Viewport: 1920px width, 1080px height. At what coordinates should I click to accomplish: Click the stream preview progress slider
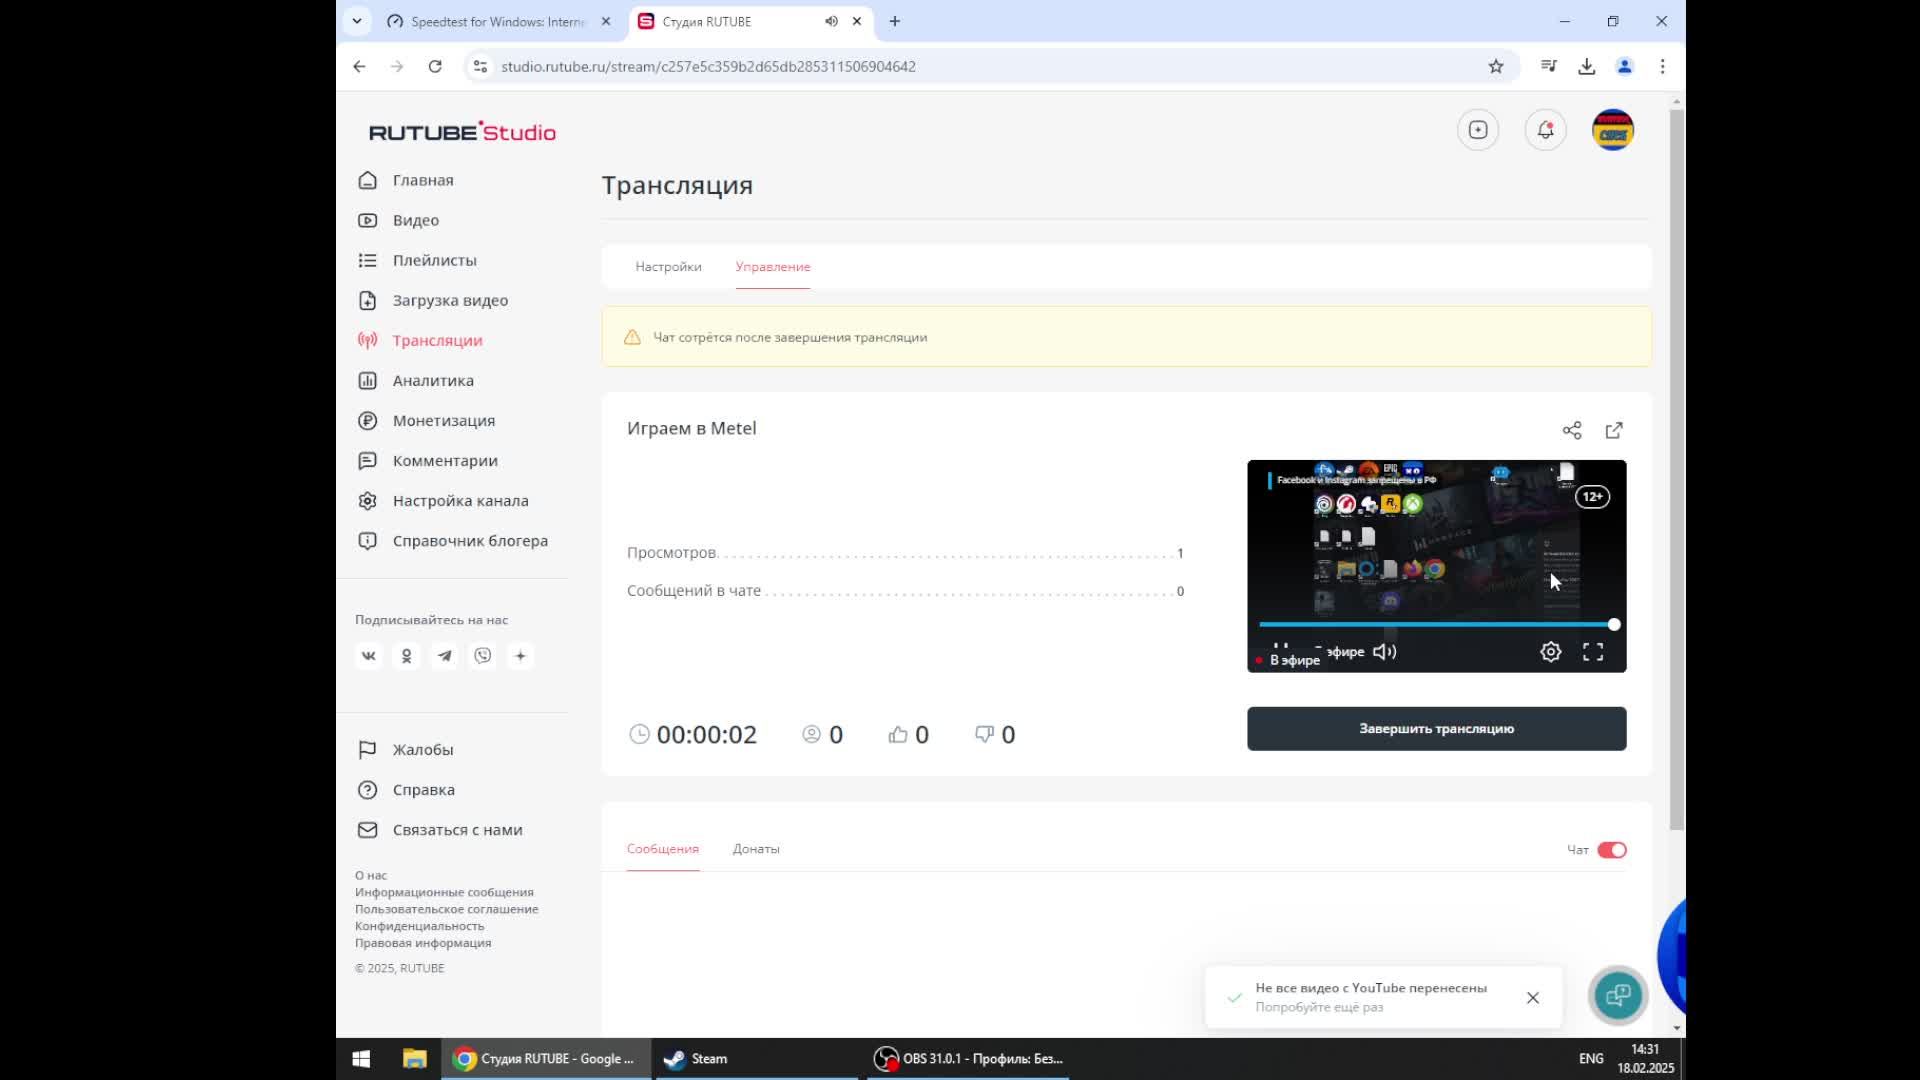[1436, 624]
